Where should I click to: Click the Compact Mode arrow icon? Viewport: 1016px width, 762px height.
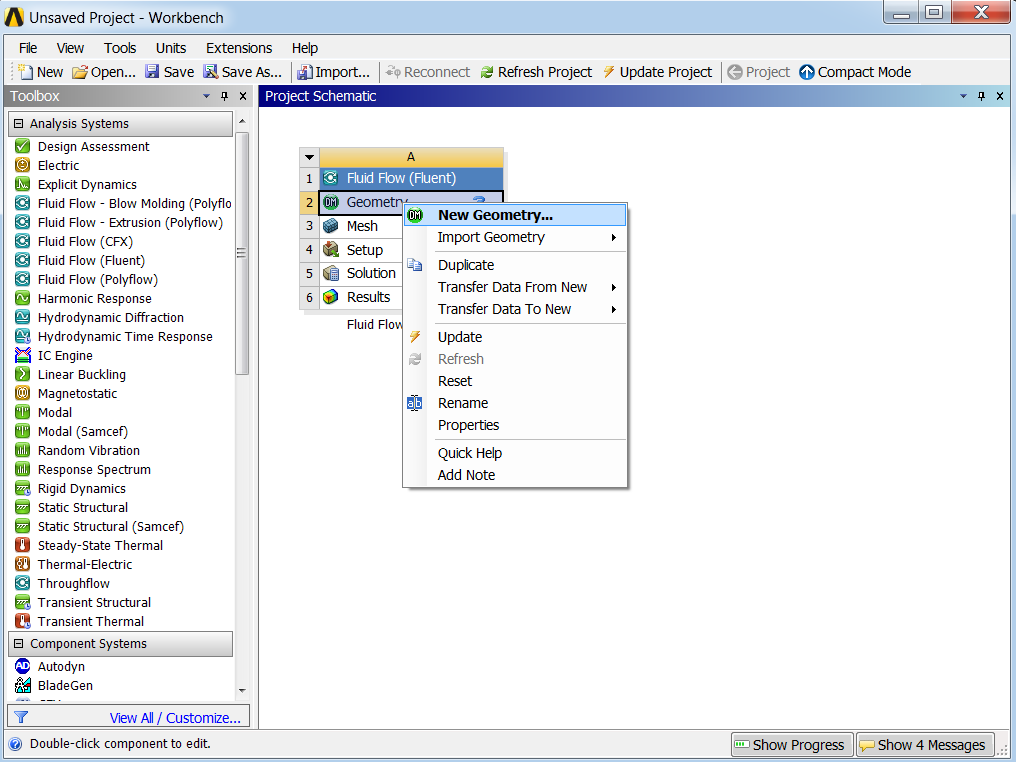pos(807,72)
